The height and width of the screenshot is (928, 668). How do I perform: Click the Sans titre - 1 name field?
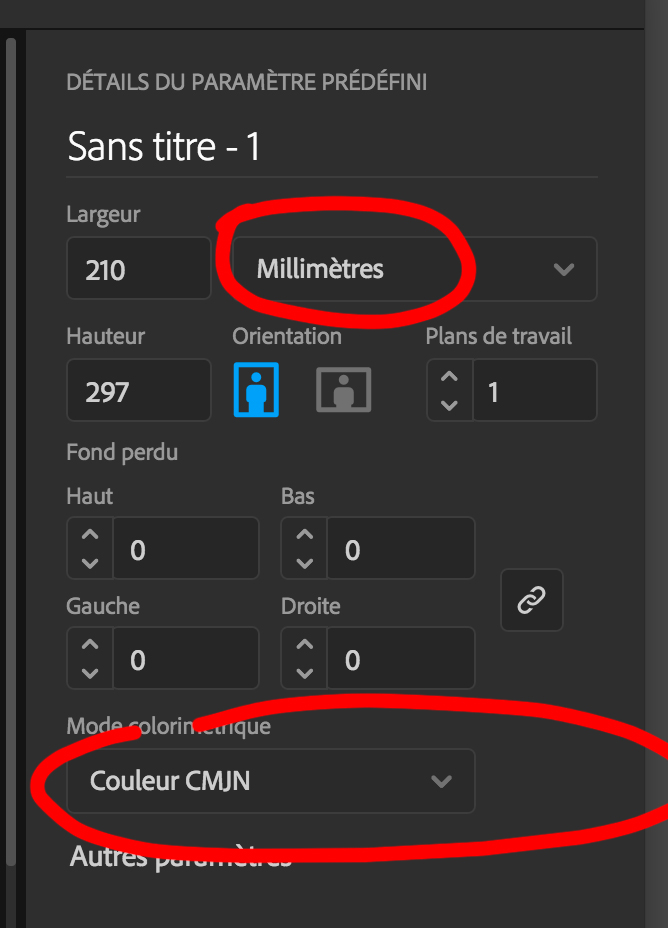pyautogui.click(x=330, y=147)
